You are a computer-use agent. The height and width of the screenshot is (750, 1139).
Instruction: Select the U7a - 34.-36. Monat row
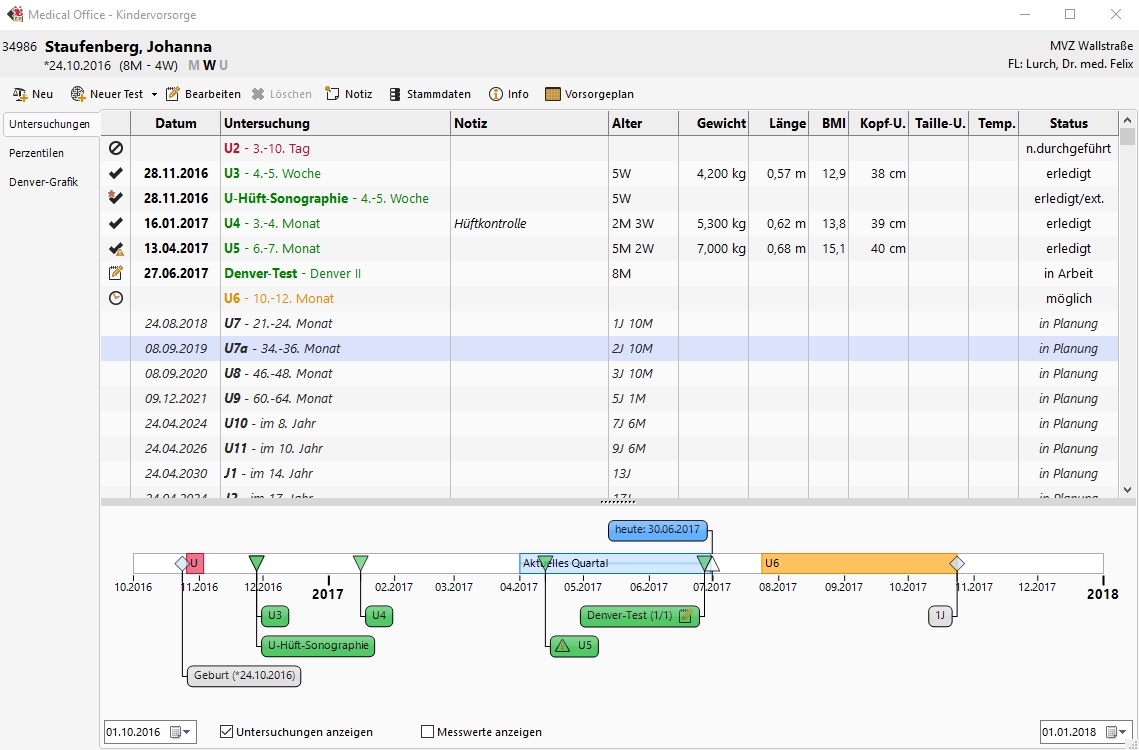pyautogui.click(x=609, y=348)
